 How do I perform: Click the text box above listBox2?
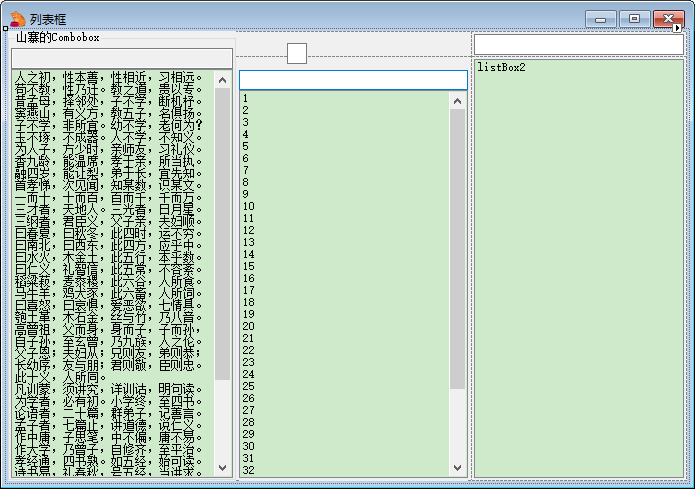pos(579,44)
